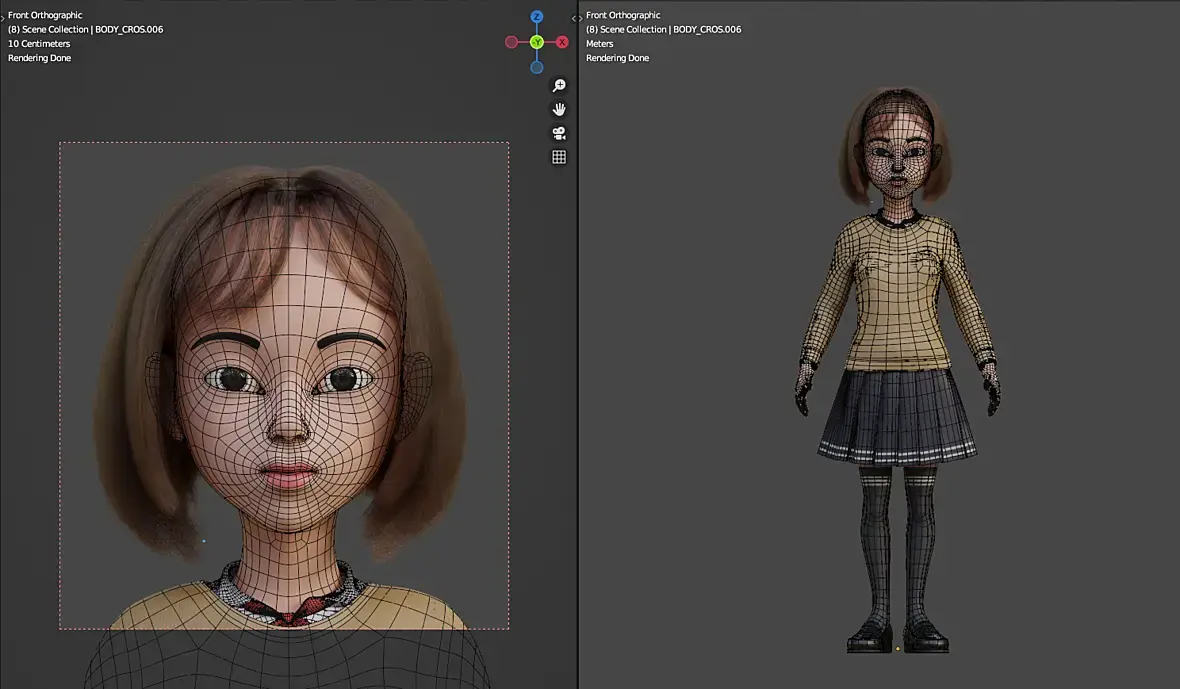Click the pan hand viewport icon
The image size is (1180, 689).
click(559, 109)
